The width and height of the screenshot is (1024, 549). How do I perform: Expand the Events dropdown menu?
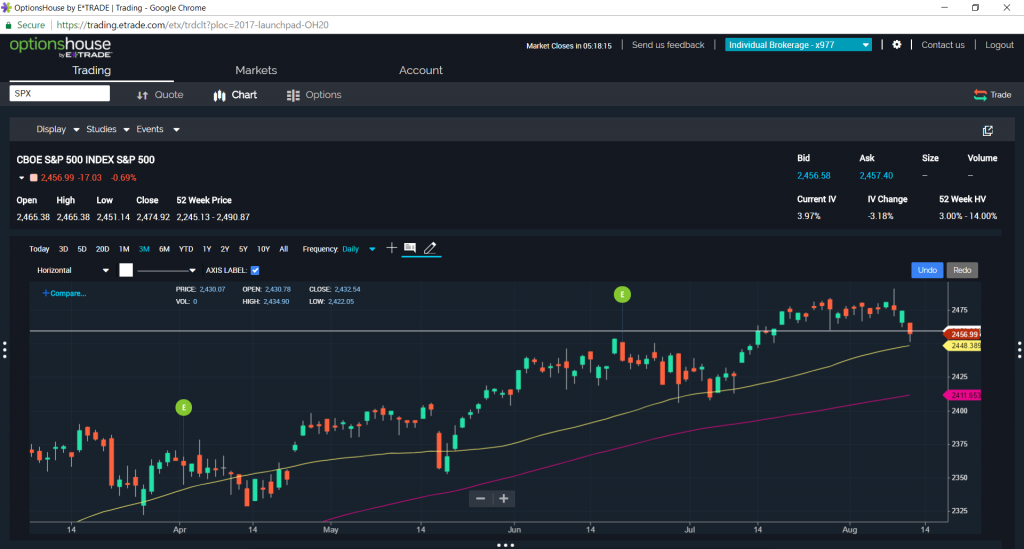(158, 129)
